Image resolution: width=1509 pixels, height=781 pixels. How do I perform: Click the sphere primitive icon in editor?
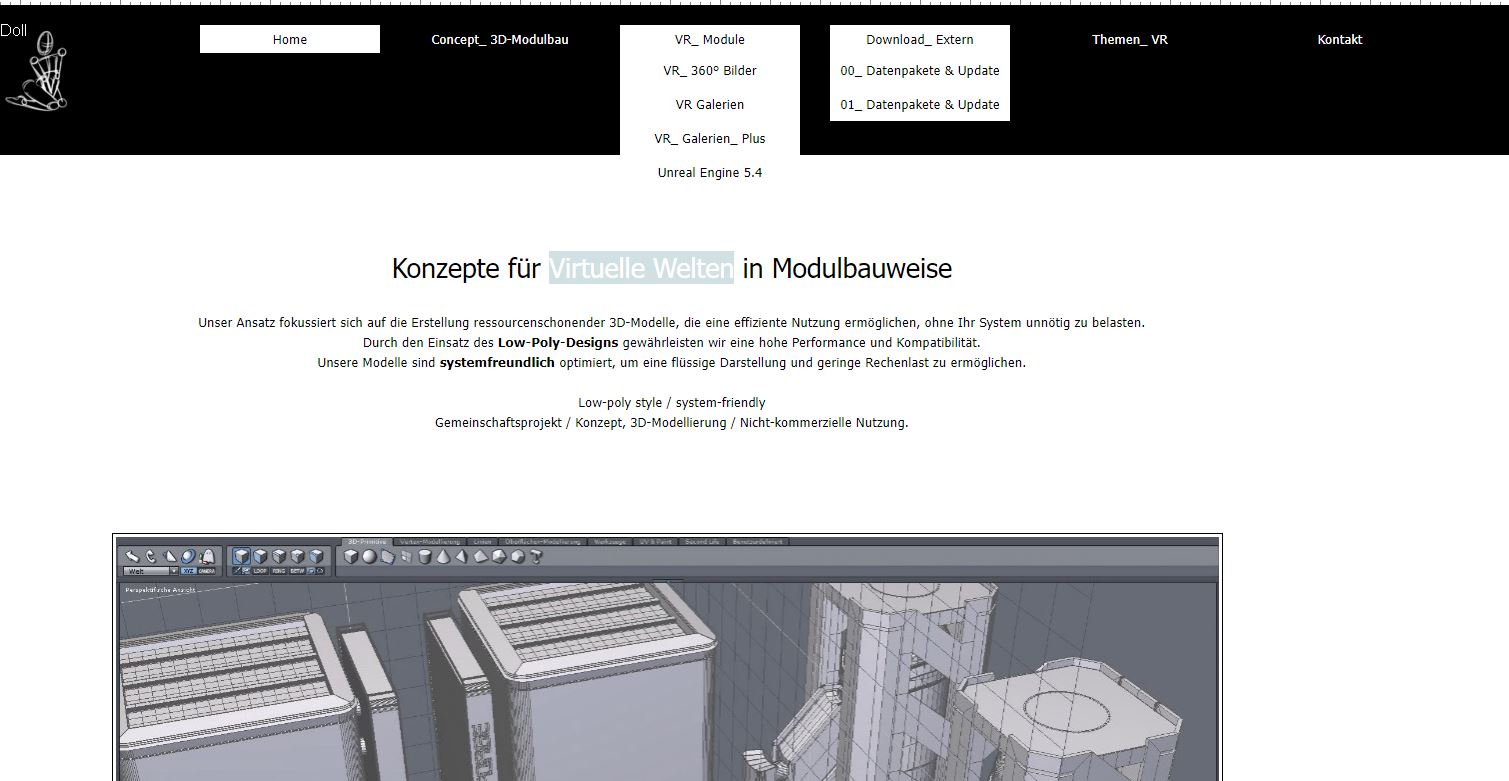point(369,556)
